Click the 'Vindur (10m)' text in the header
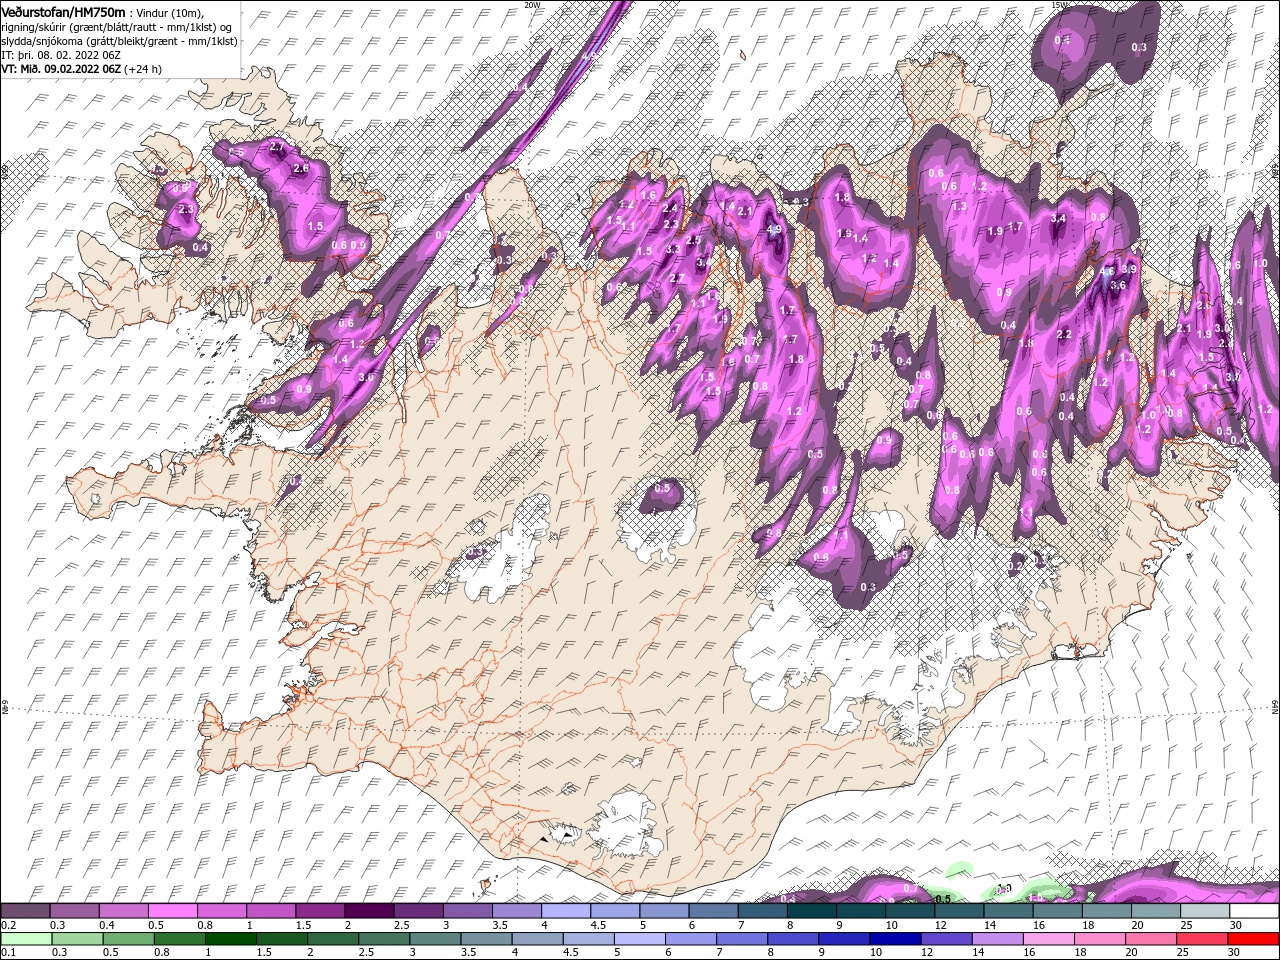 pyautogui.click(x=168, y=12)
